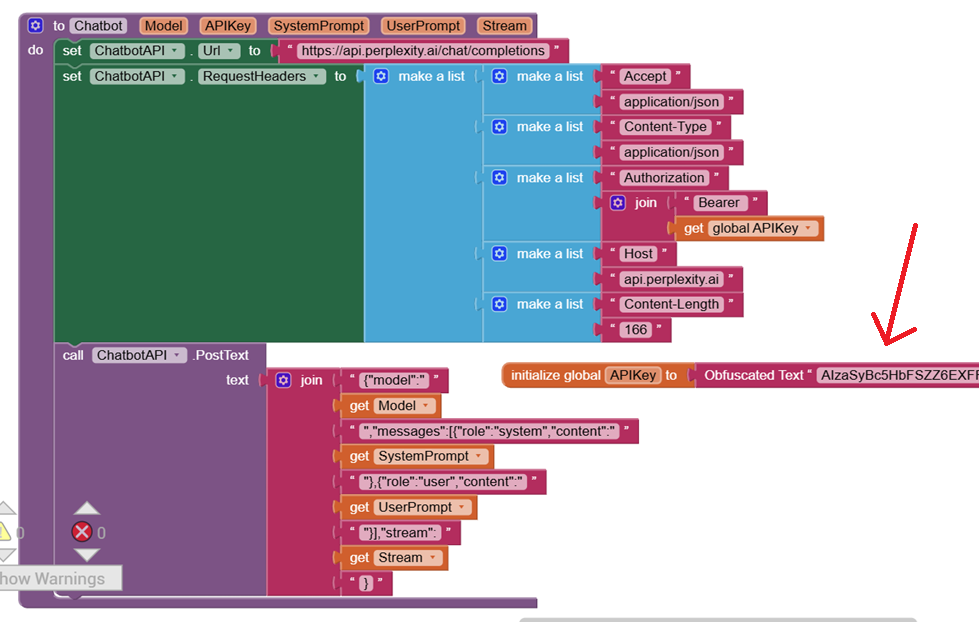Go to next error with down arrow
Viewport: 979px width, 633px height.
pyautogui.click(x=86, y=555)
